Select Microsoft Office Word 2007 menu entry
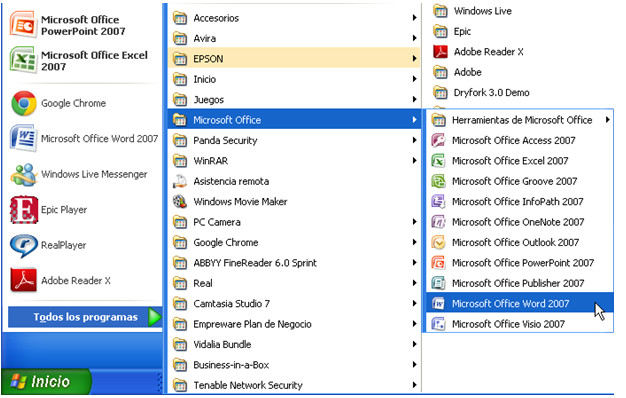The height and width of the screenshot is (398, 626). (519, 303)
